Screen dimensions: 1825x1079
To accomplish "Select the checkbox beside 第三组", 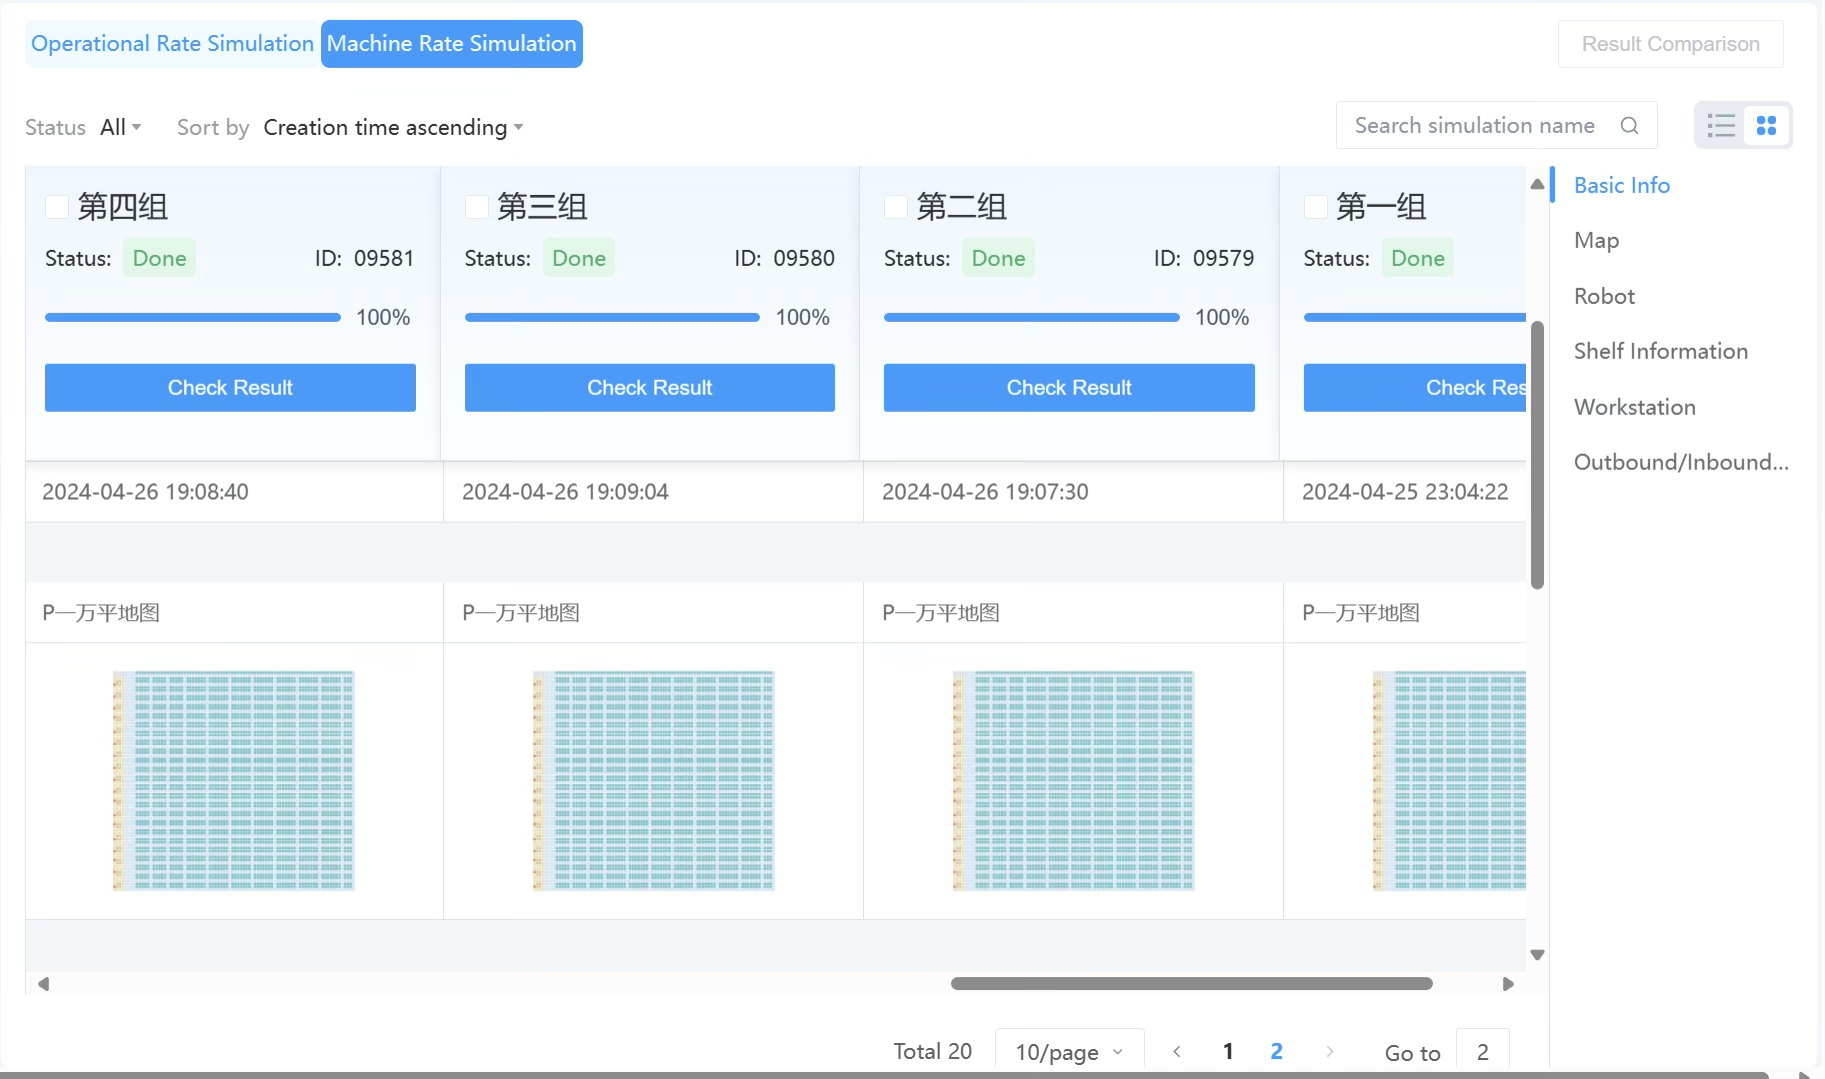I will [476, 207].
